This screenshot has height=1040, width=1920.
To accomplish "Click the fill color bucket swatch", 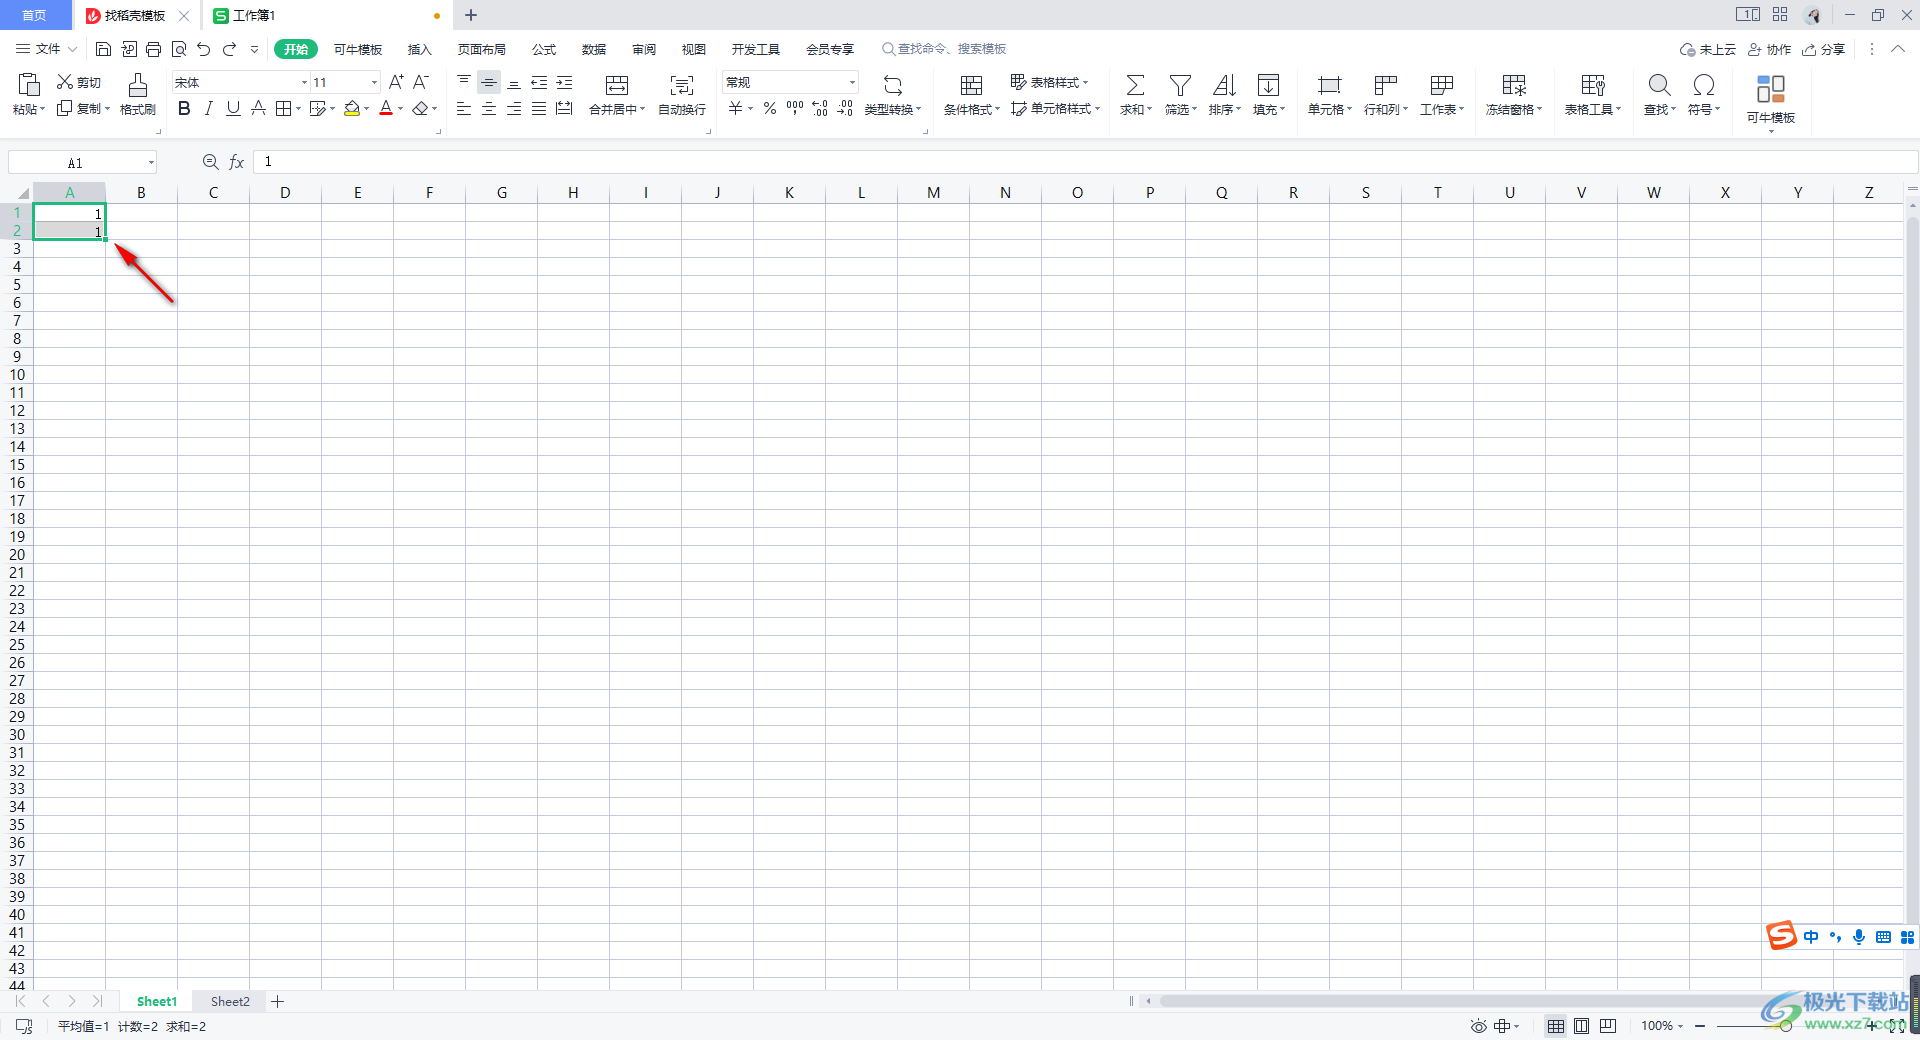I will tap(351, 108).
